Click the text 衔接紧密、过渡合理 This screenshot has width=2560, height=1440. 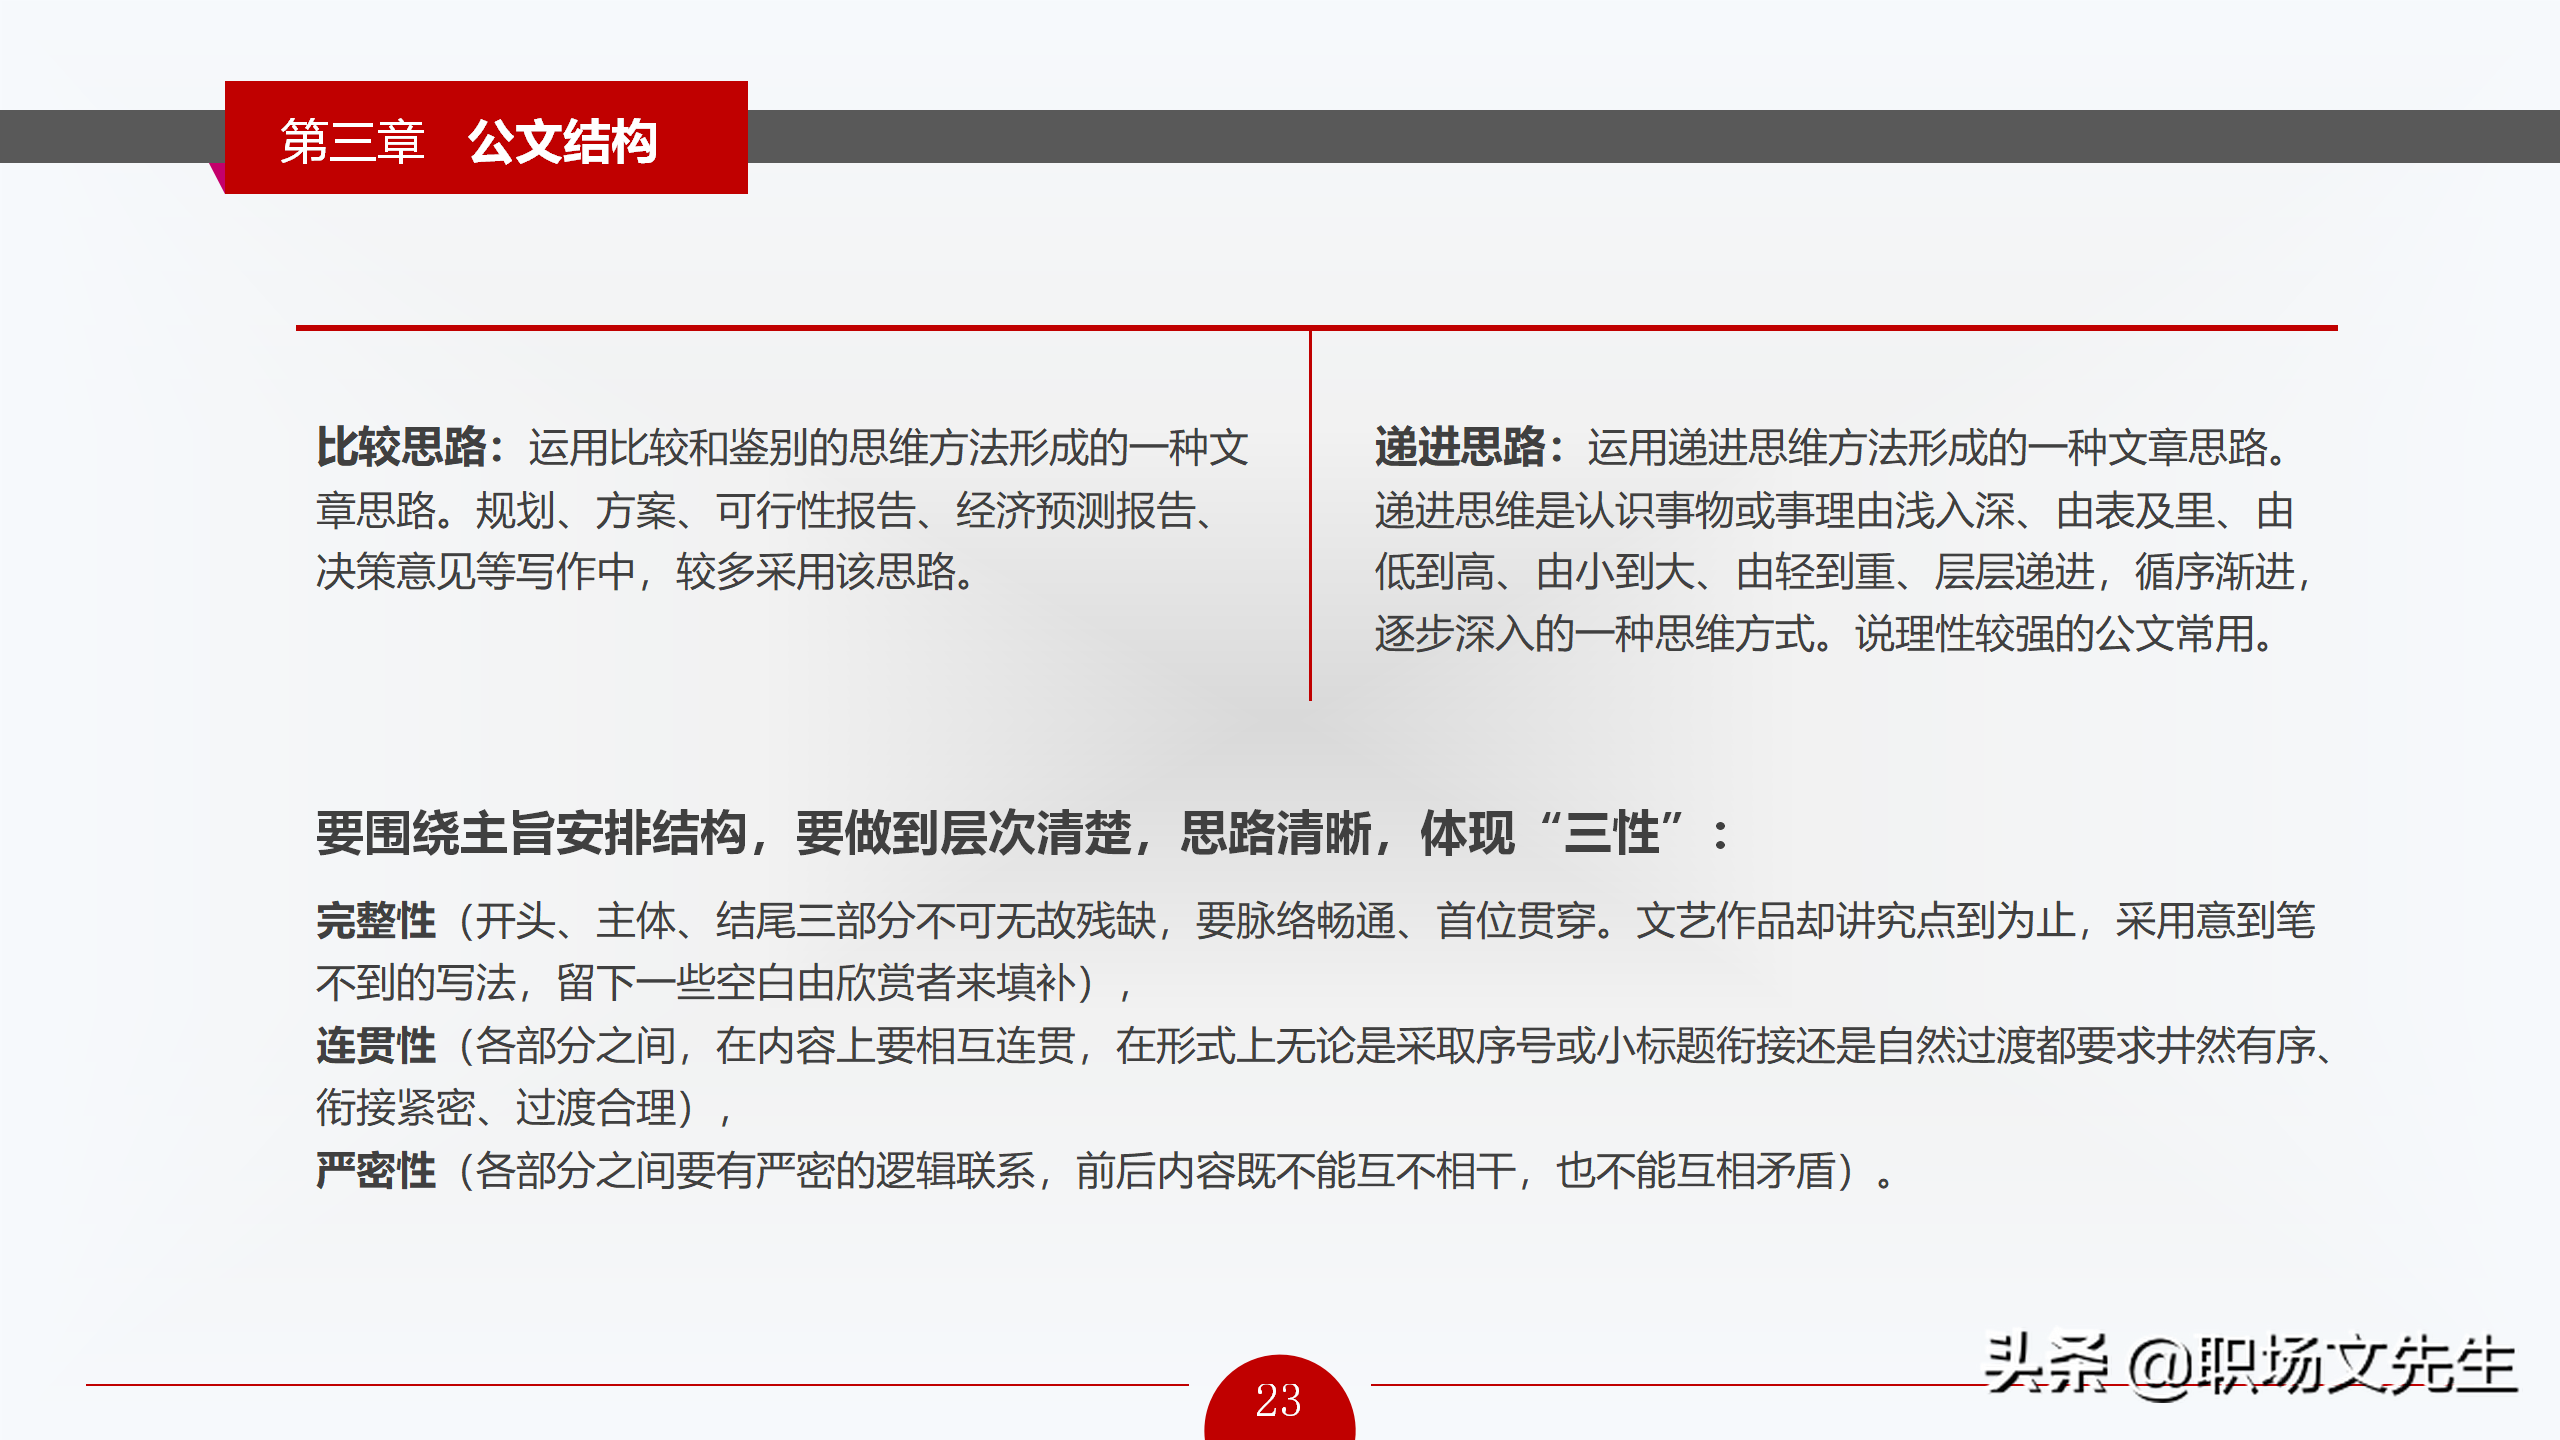[496, 1108]
